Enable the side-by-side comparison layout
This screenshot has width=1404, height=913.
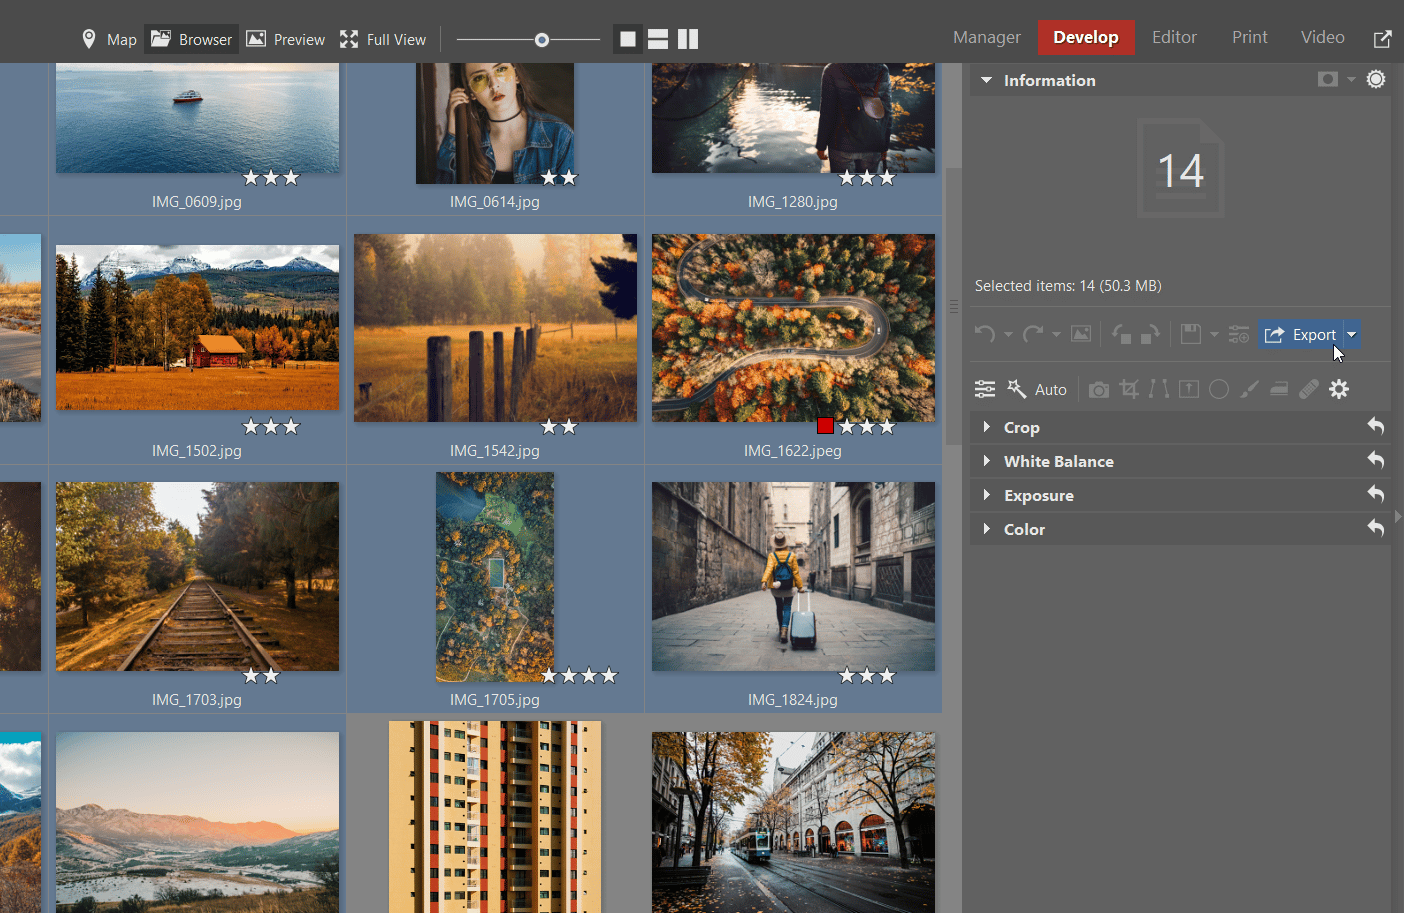688,39
